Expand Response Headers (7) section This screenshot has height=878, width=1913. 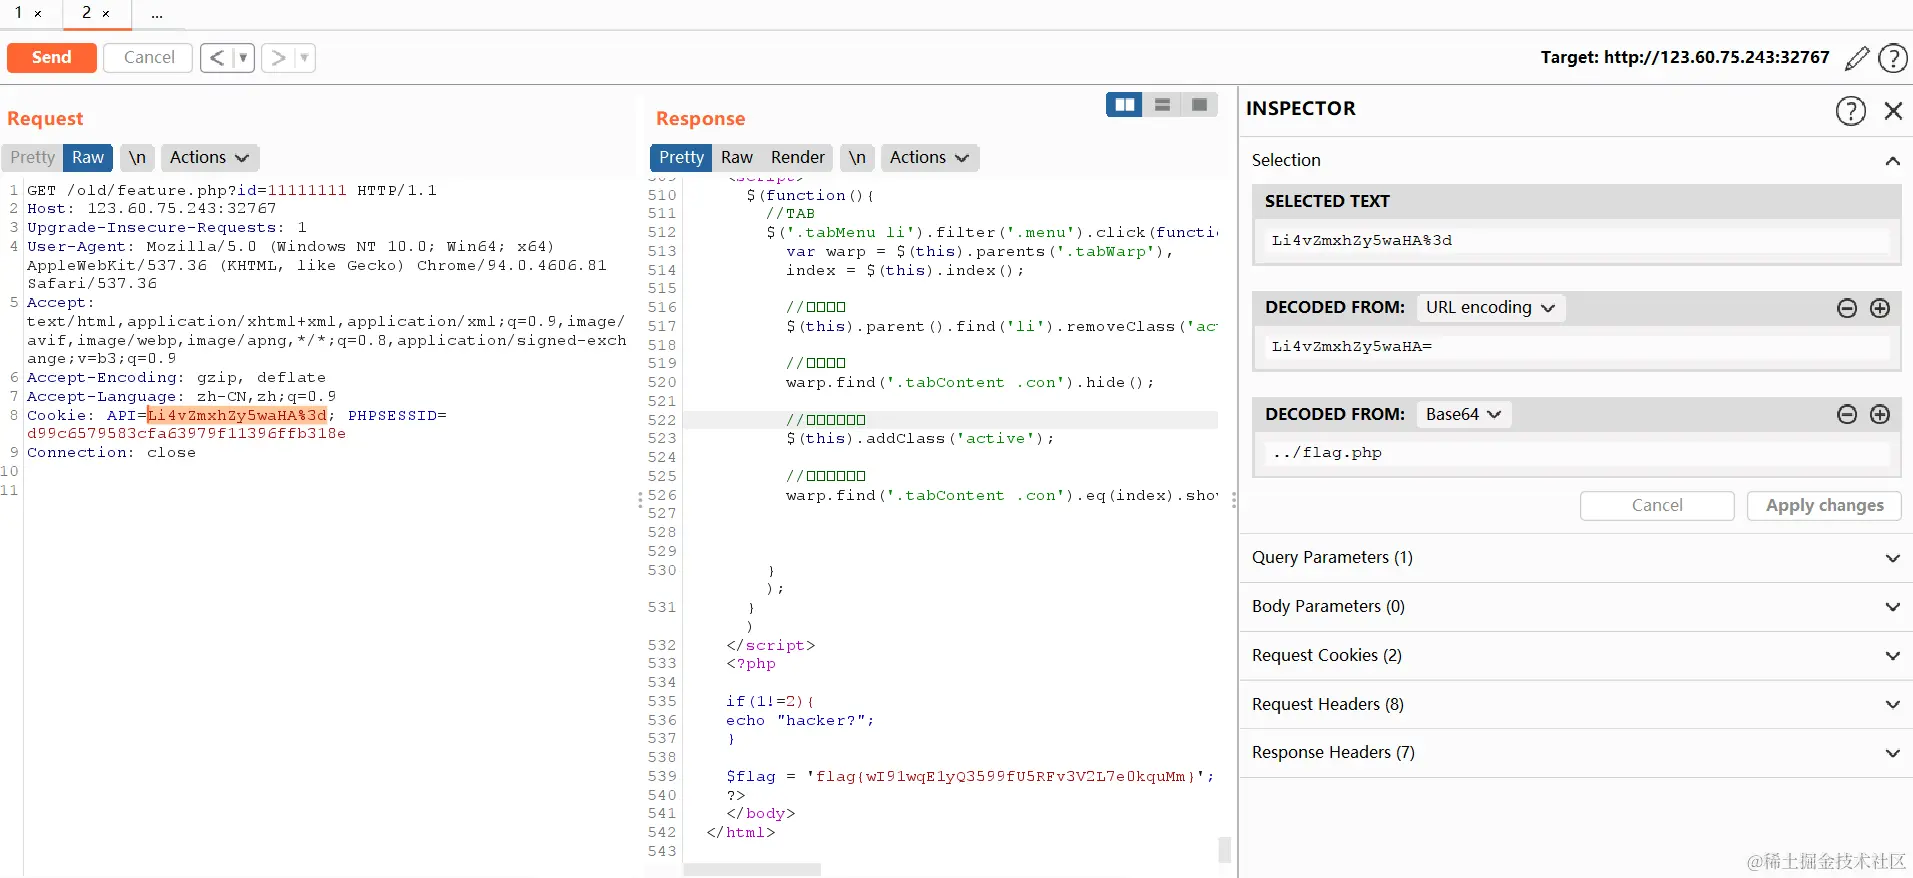click(1576, 753)
